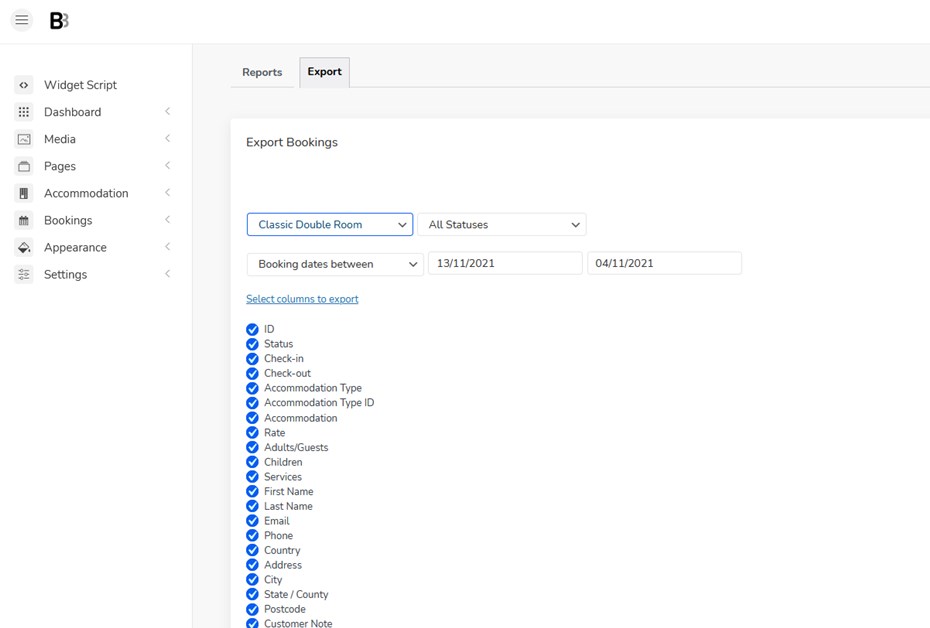The image size is (930, 628).
Task: Expand the Settings submenu chevron
Action: 168,274
